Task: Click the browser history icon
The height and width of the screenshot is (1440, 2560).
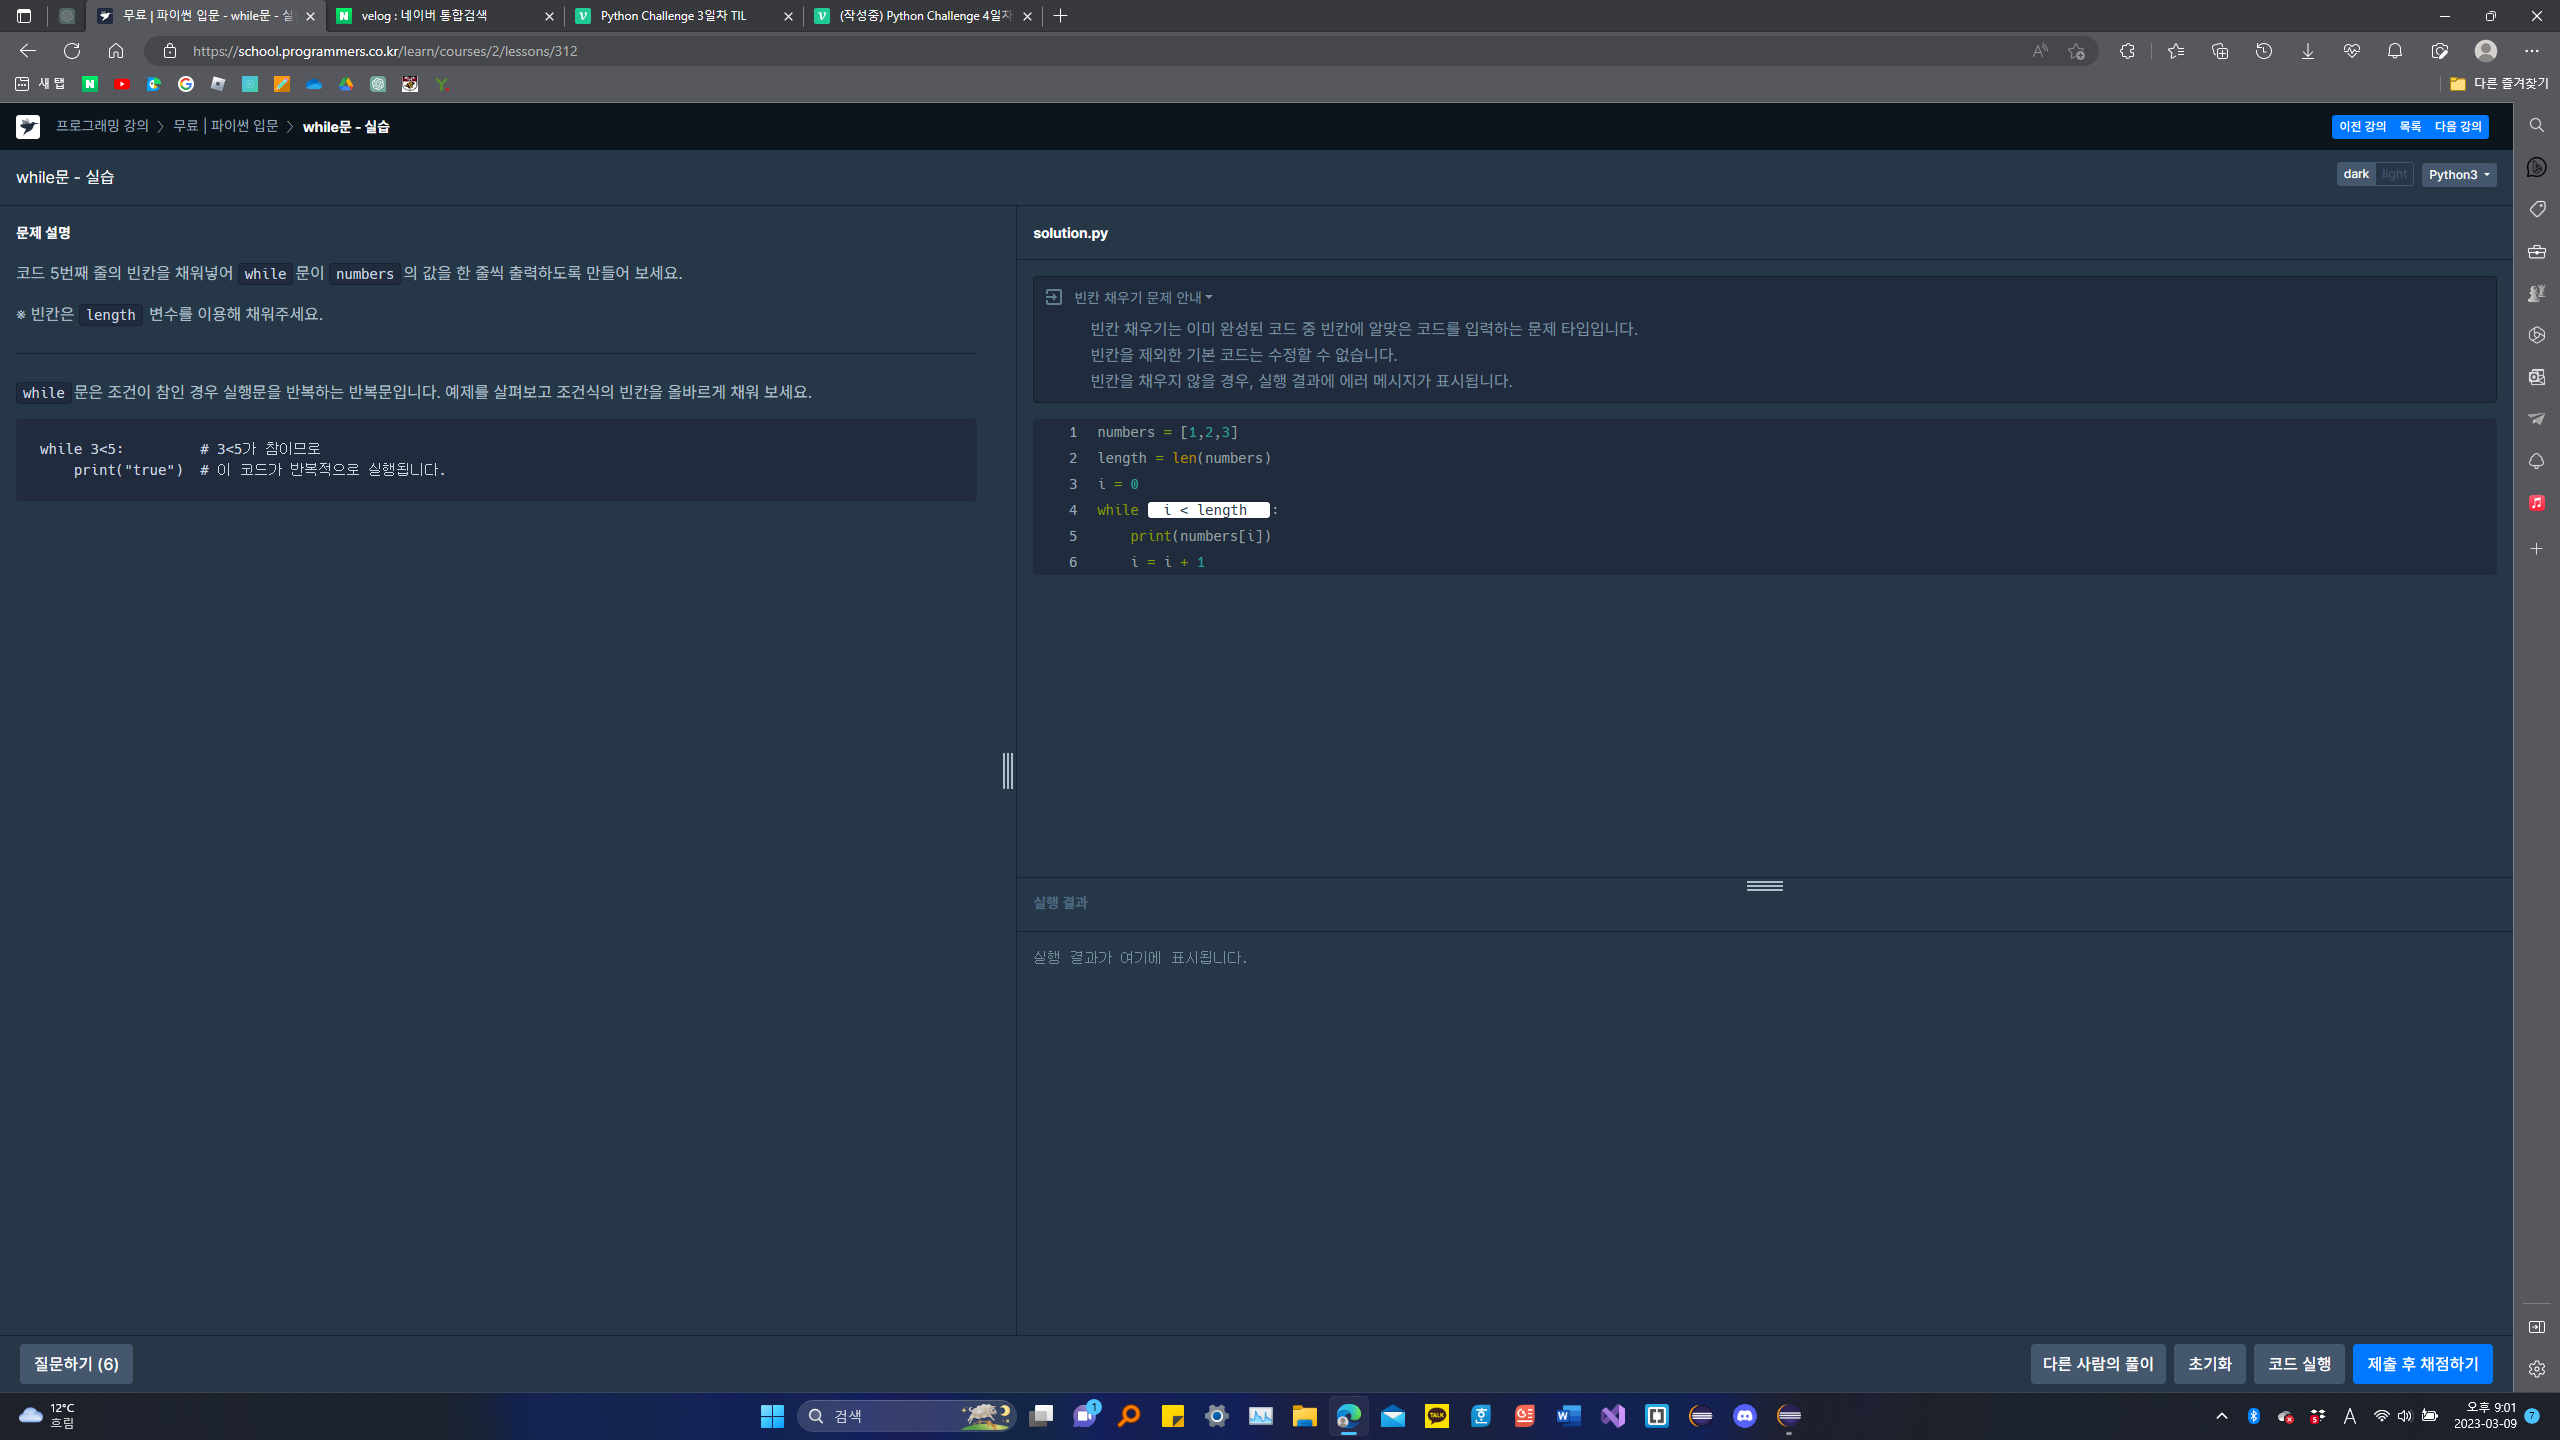Action: click(x=2263, y=51)
